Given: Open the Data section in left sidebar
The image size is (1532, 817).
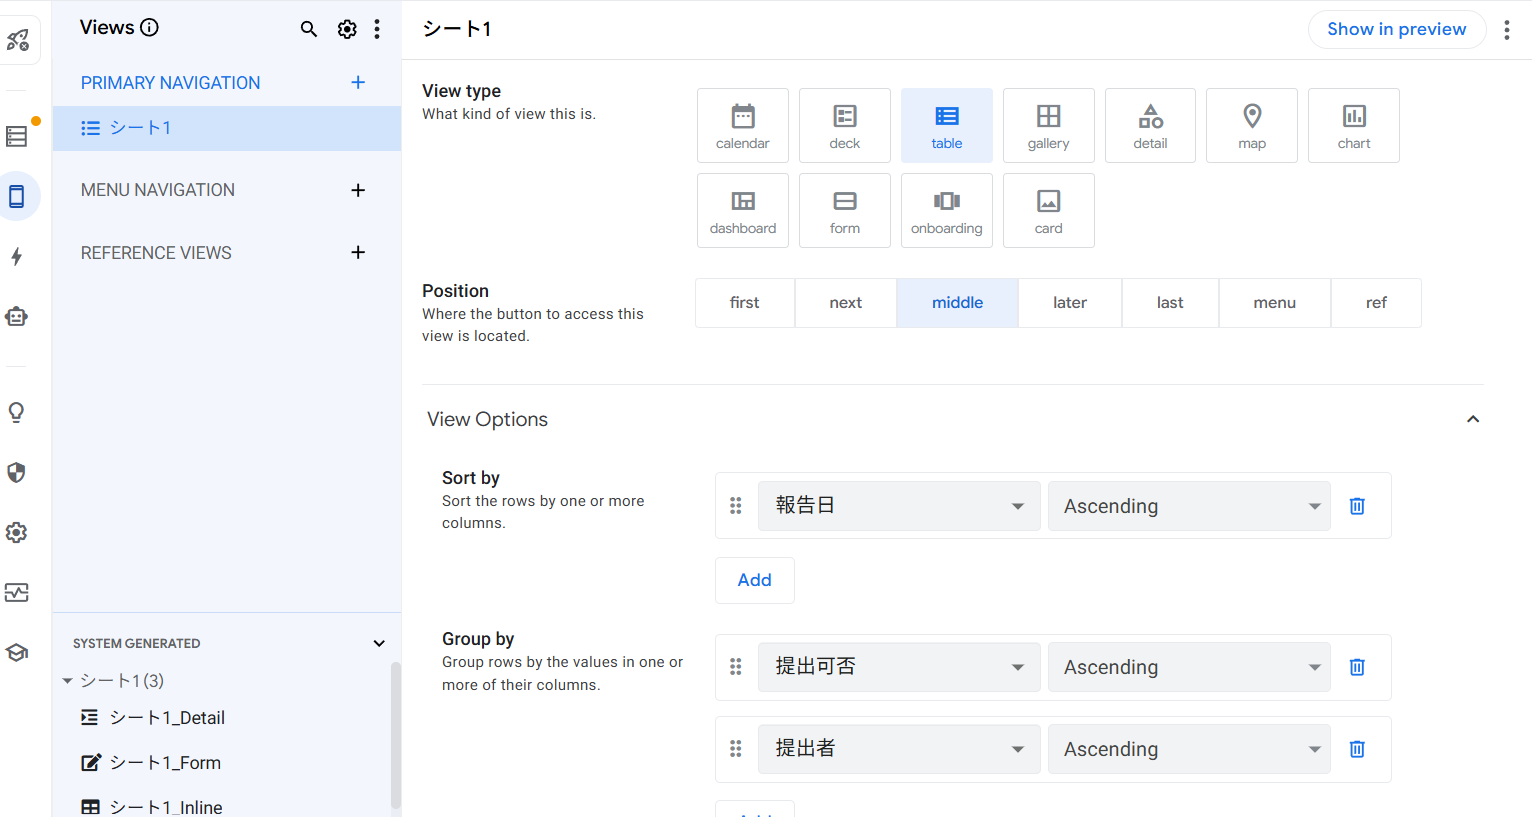Looking at the screenshot, I should click(x=17, y=136).
